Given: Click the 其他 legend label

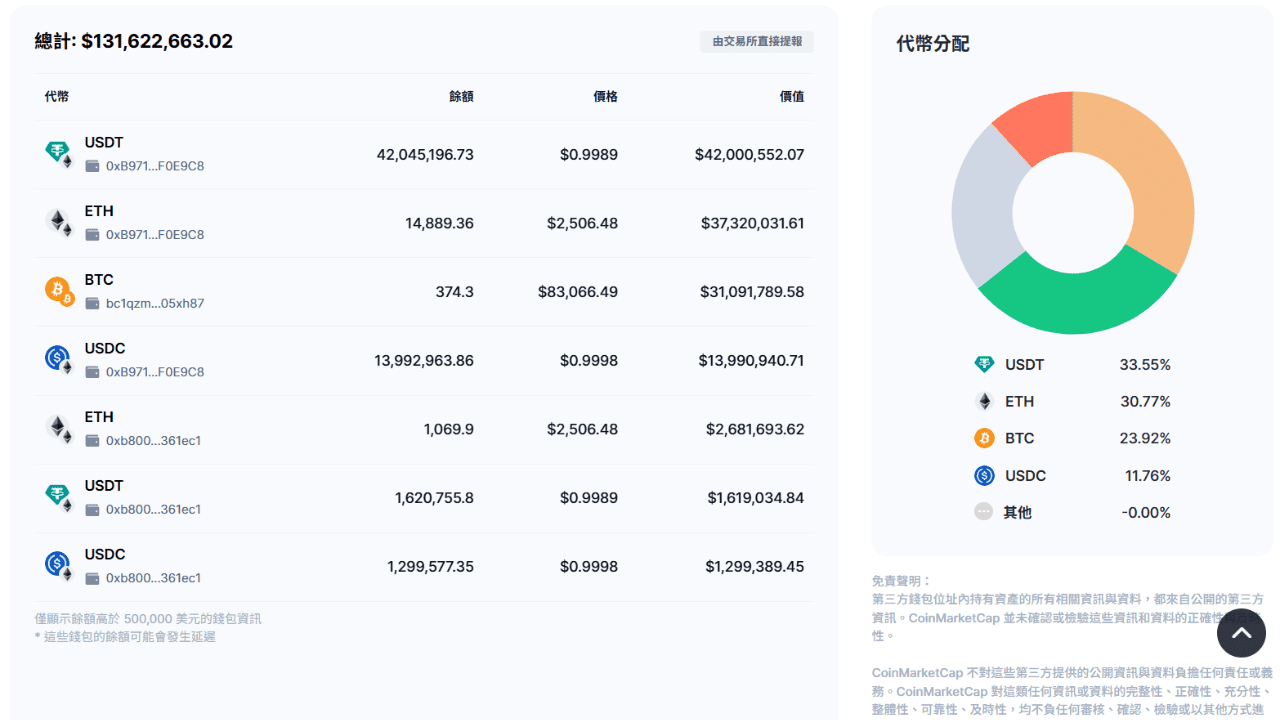Looking at the screenshot, I should point(1018,512).
